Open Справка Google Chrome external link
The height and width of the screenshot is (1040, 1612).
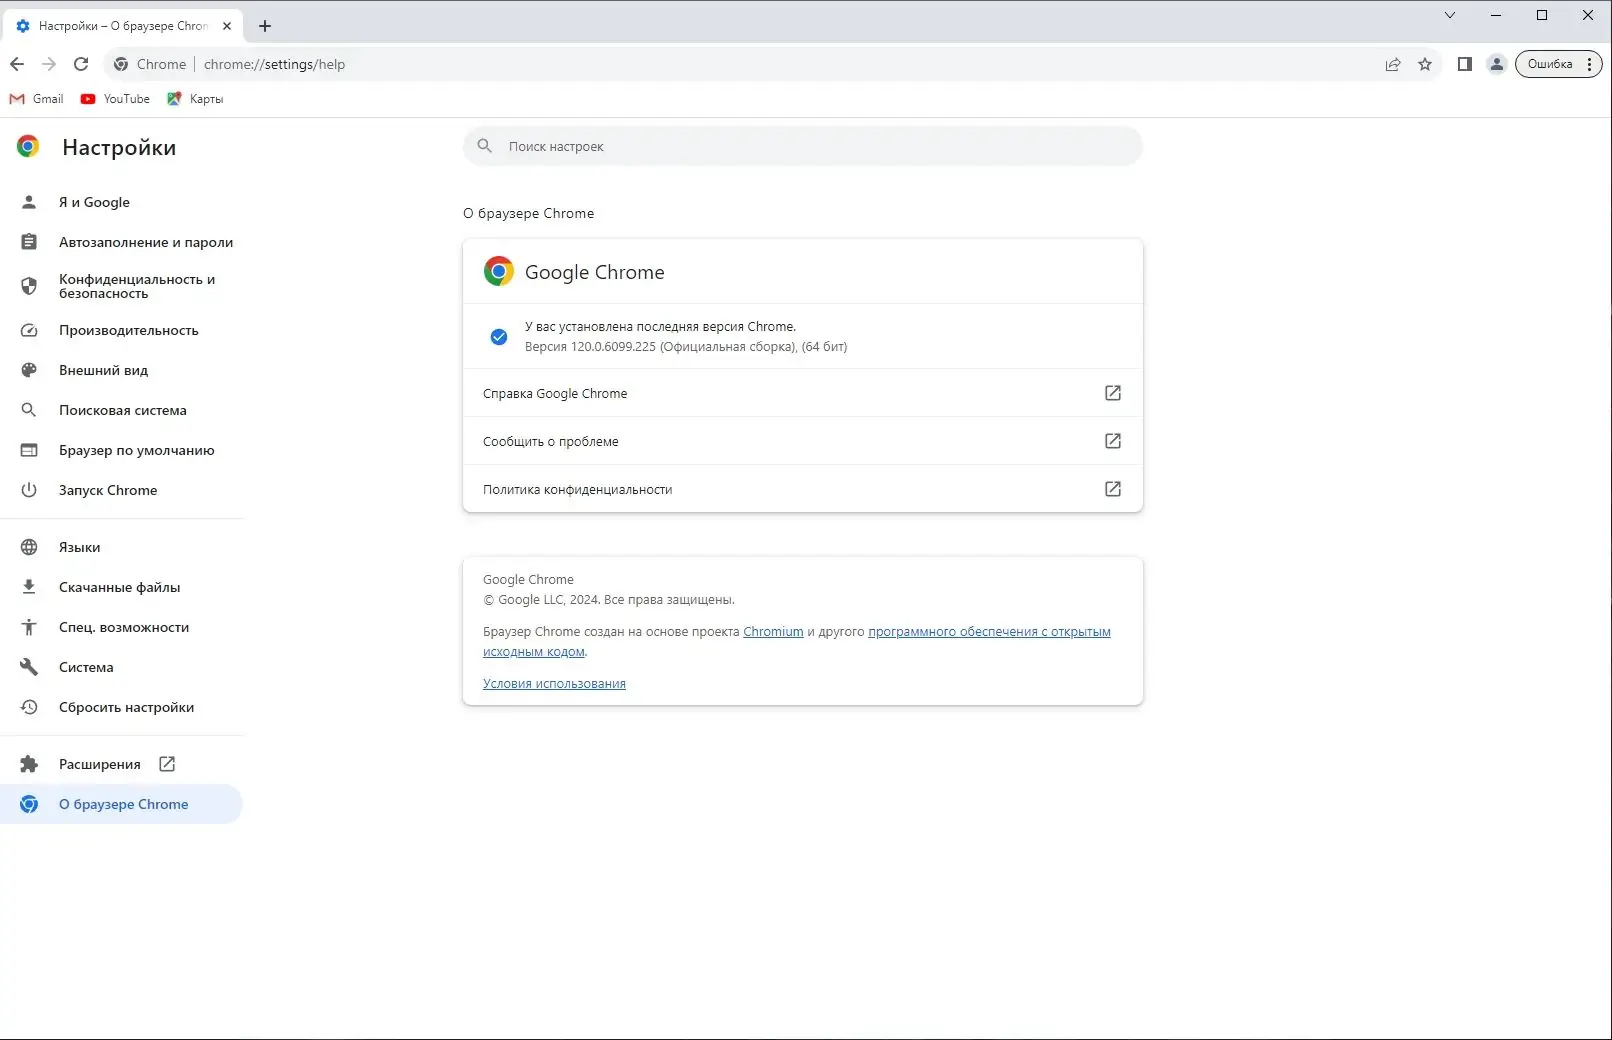tap(1112, 393)
